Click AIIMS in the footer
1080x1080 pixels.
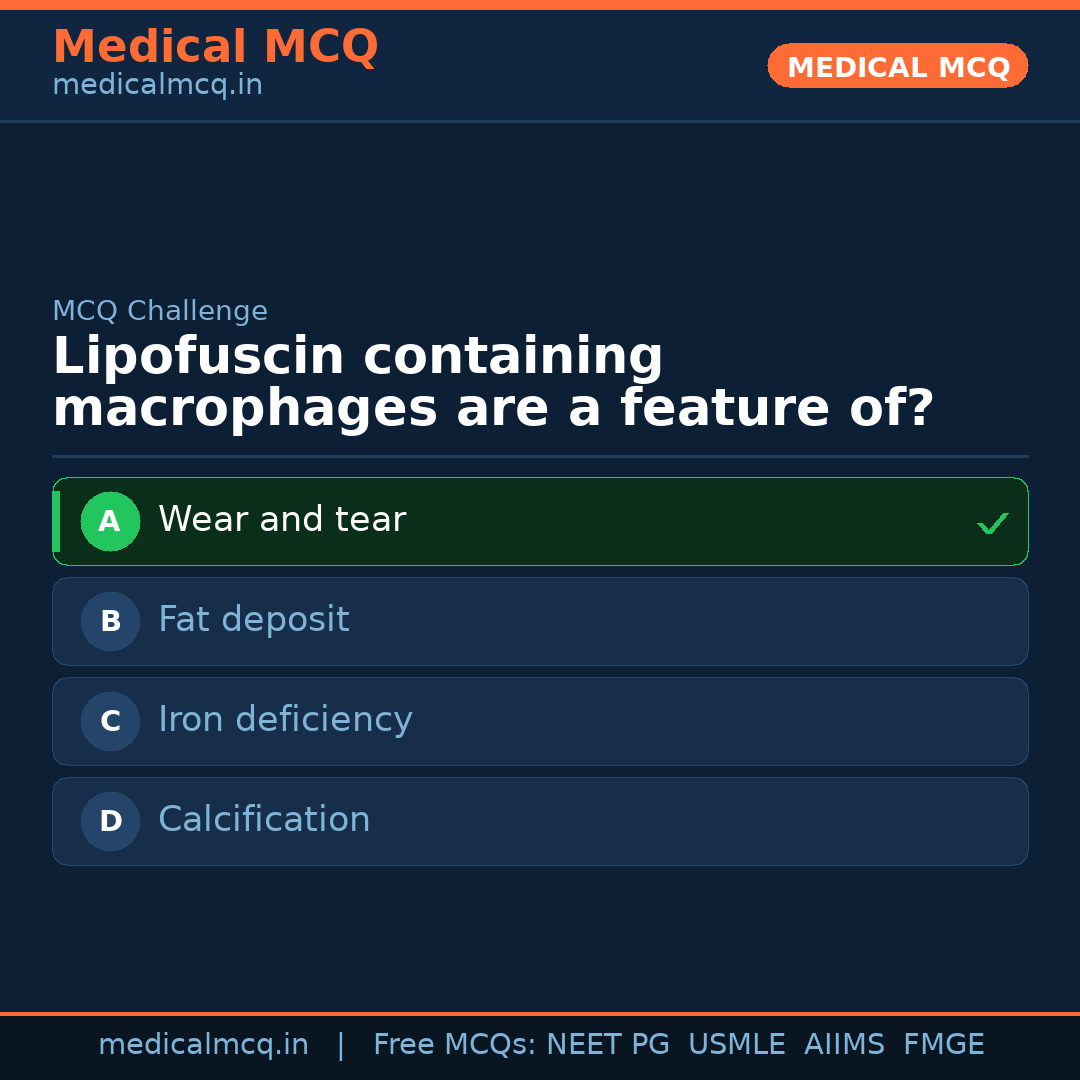click(844, 1045)
